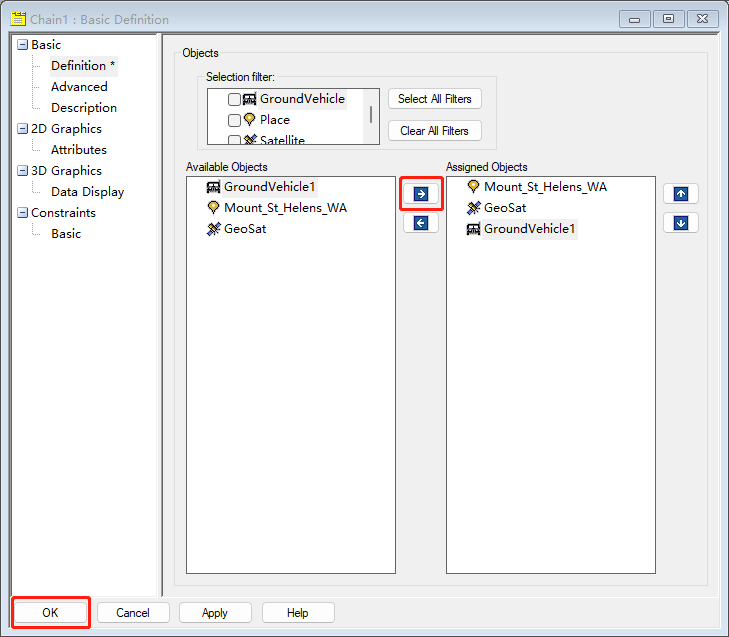Click the right arrow assign object button

(x=420, y=194)
